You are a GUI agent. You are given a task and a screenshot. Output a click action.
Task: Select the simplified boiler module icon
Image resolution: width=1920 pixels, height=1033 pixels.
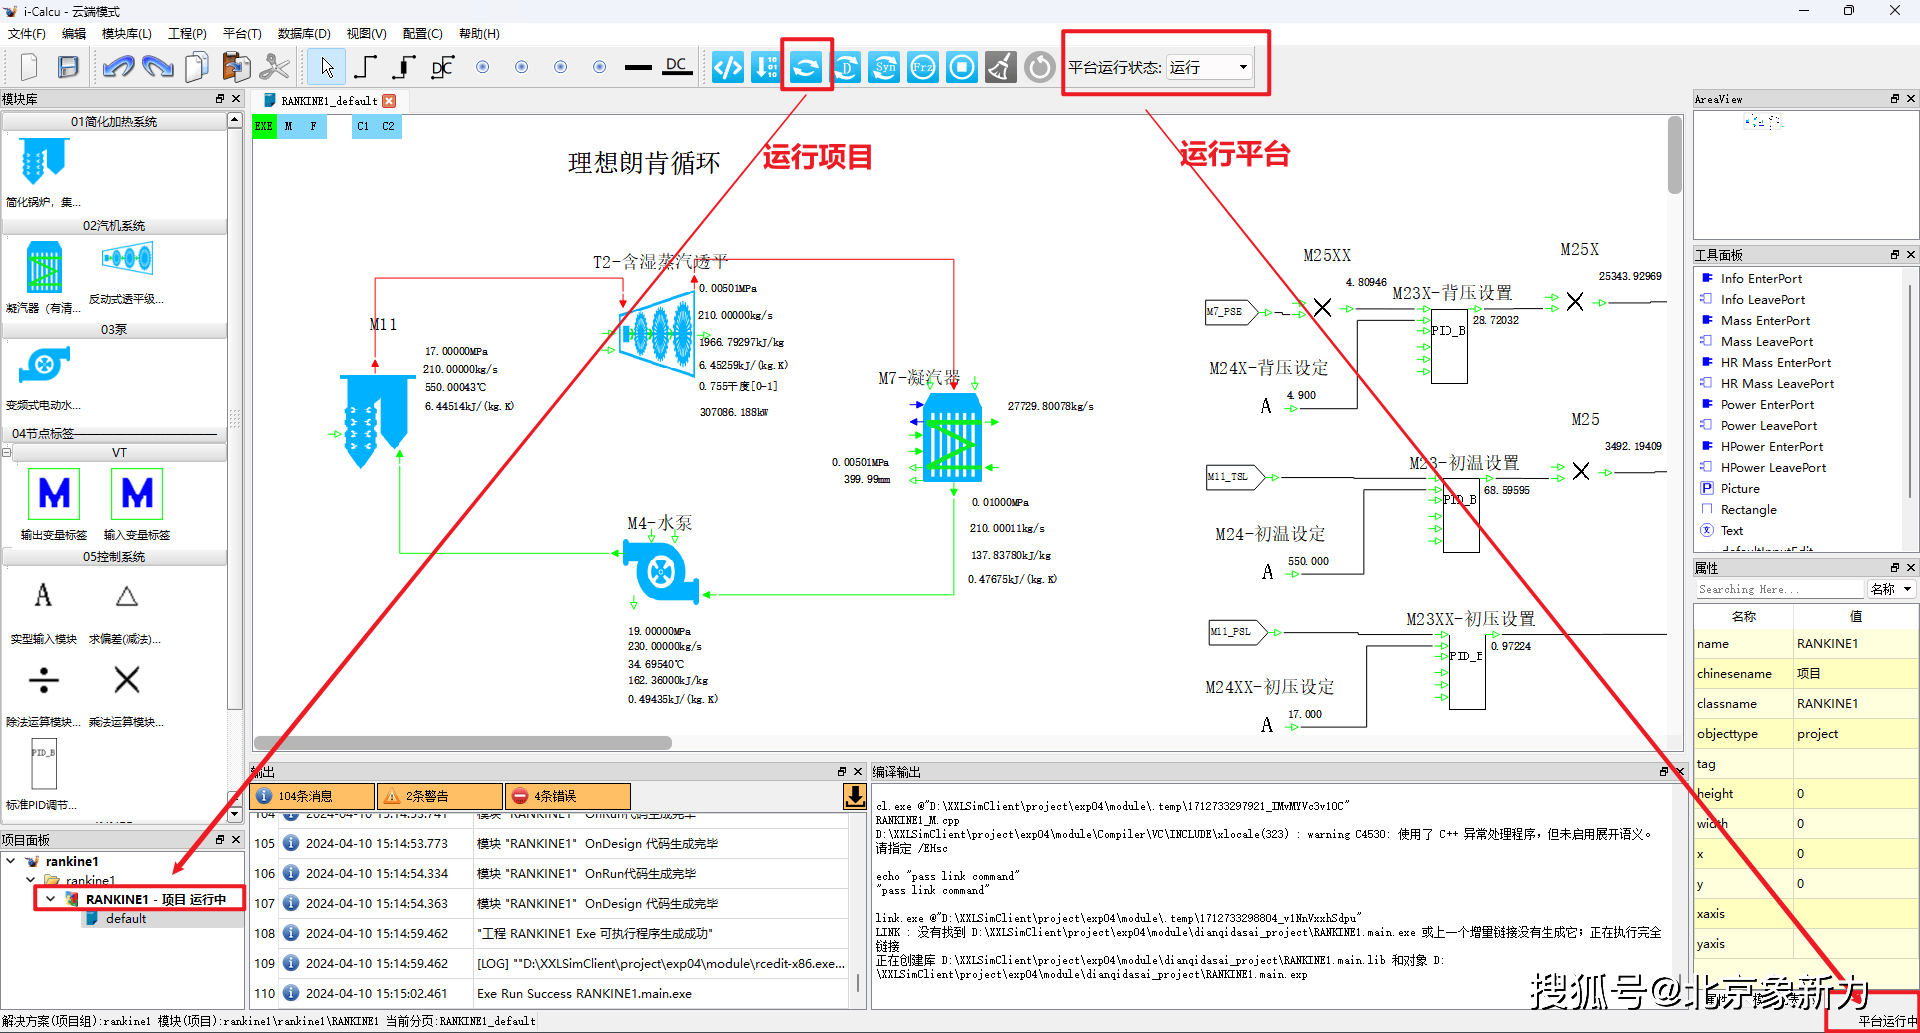44,161
